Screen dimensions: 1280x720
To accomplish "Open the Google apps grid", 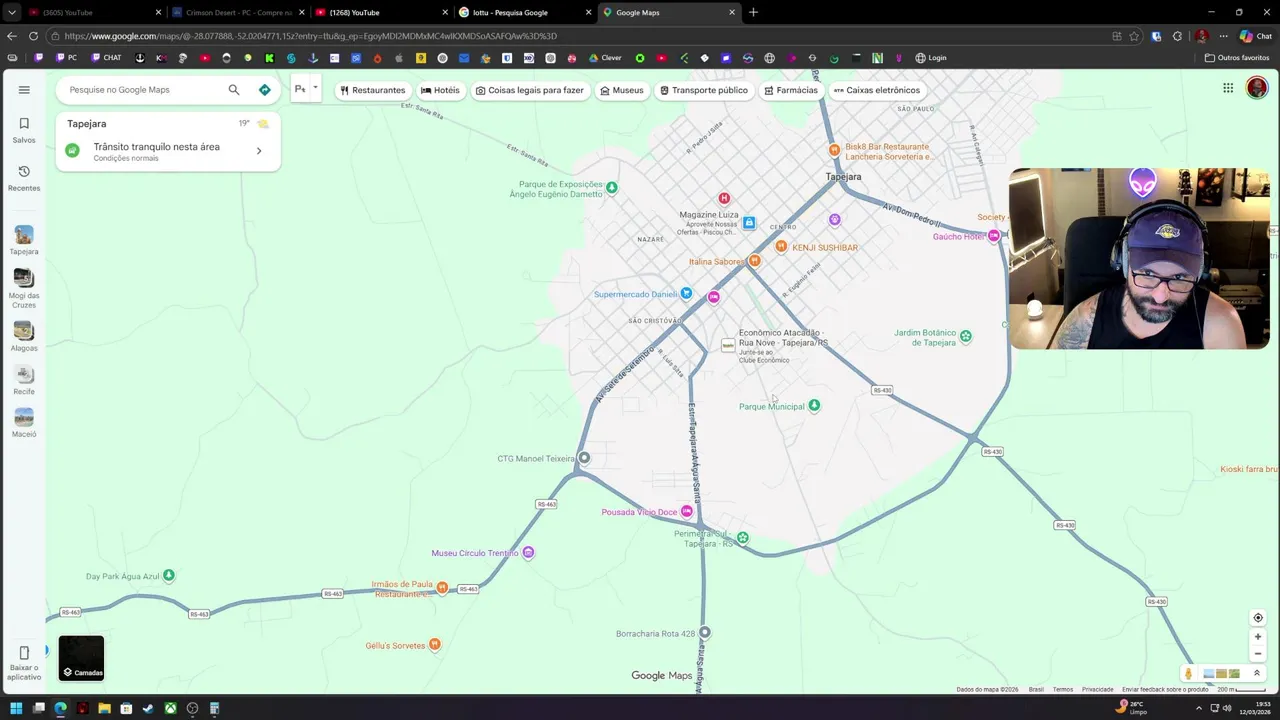I will point(1228,88).
